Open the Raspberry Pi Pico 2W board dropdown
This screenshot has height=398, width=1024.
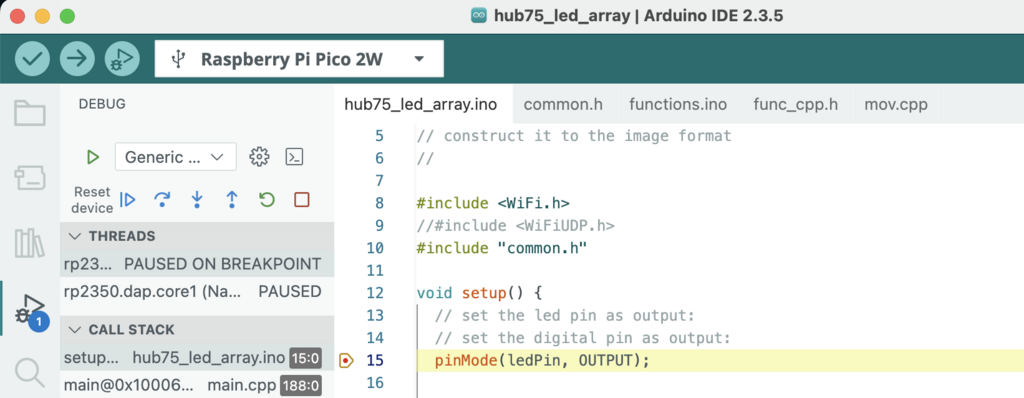coord(299,59)
